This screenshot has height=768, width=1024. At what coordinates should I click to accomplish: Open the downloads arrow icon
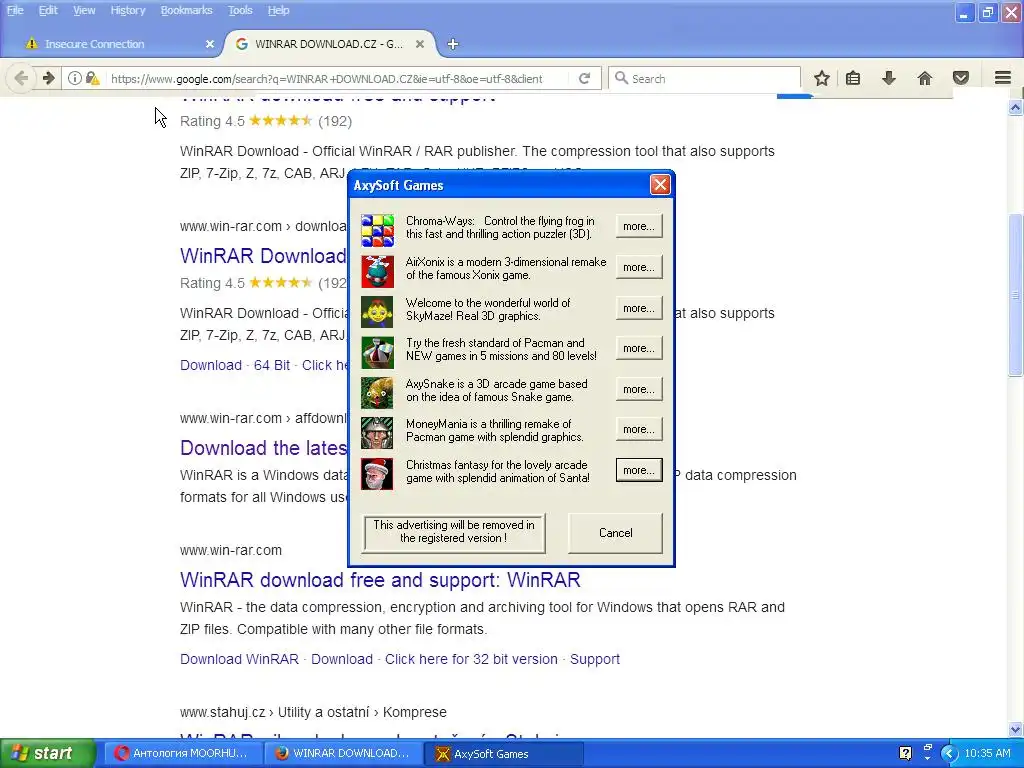[x=889, y=78]
